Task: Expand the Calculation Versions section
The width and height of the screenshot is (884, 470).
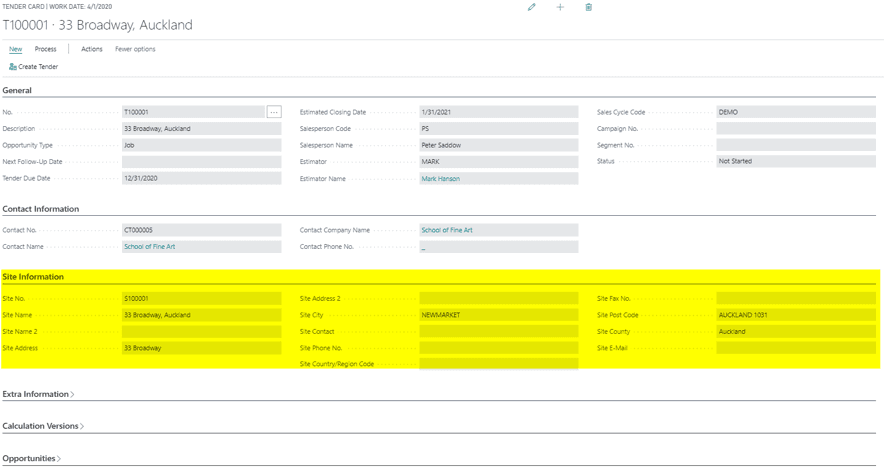Action: pos(43,426)
